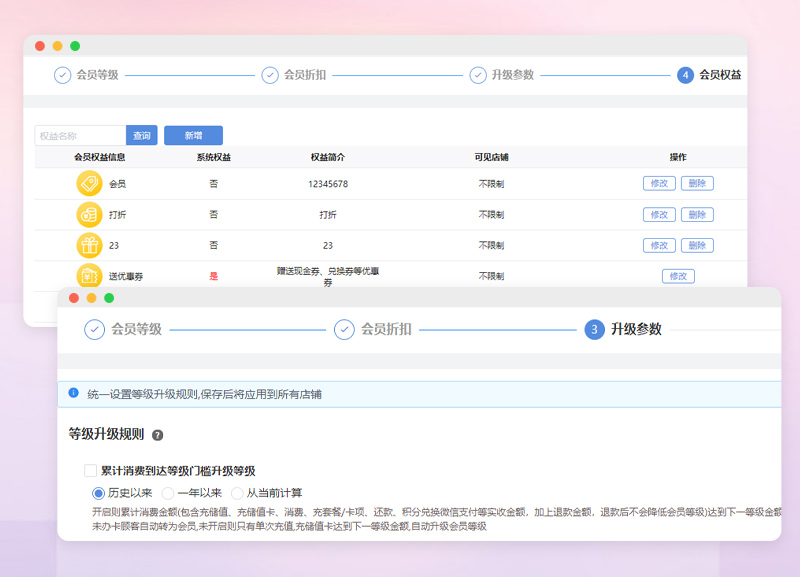This screenshot has height=577, width=800.
Task: Click 会员等级 checkmark step icon in front window
Action: [94, 330]
